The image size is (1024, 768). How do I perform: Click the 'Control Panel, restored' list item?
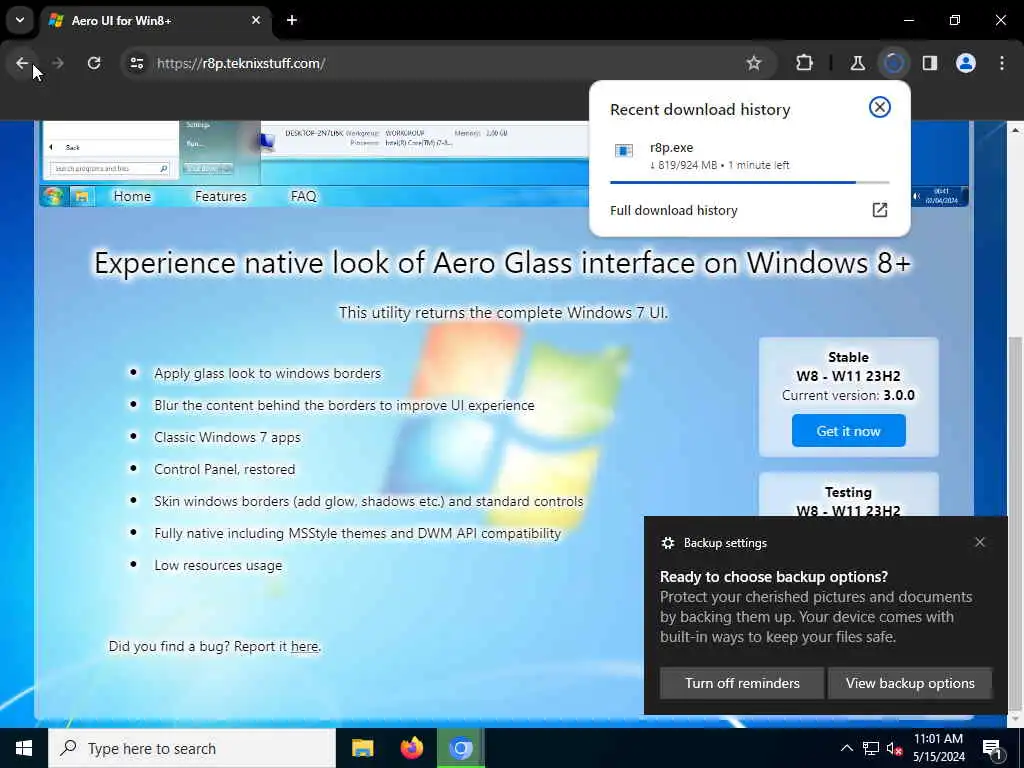(x=225, y=470)
